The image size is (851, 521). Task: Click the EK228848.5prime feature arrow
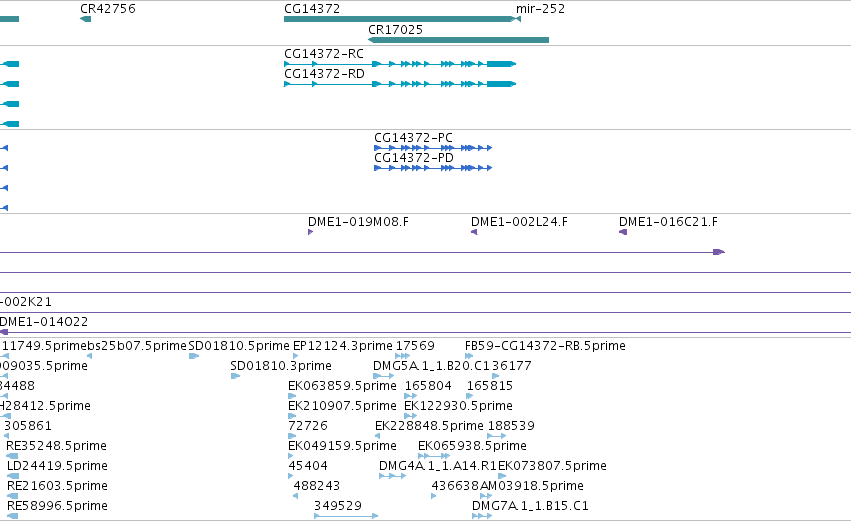coord(377,436)
